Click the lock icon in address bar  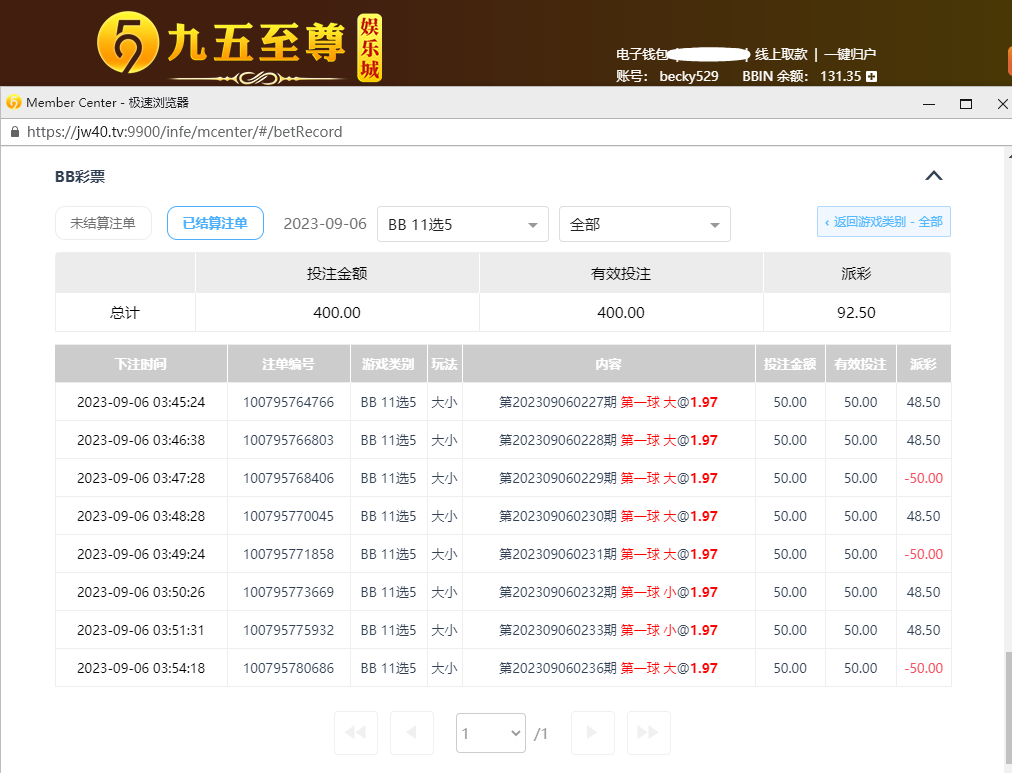coord(14,132)
